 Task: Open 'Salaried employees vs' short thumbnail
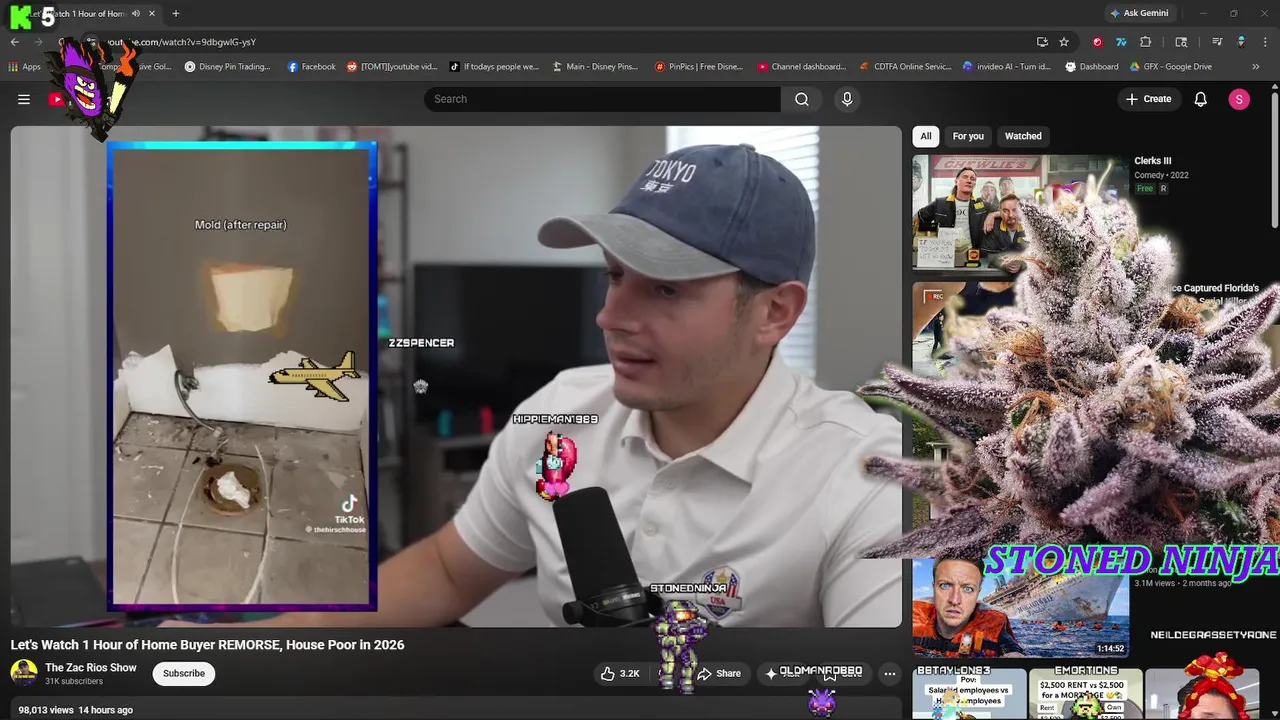pyautogui.click(x=969, y=694)
